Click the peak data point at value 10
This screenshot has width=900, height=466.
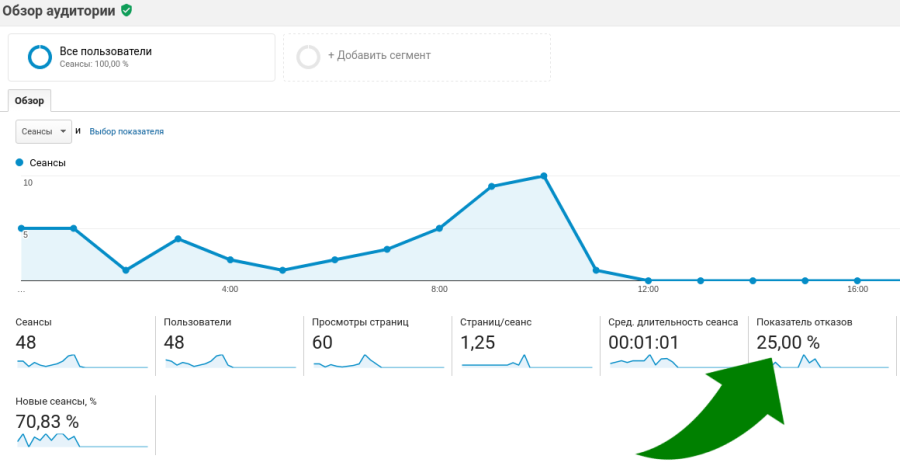[x=544, y=176]
